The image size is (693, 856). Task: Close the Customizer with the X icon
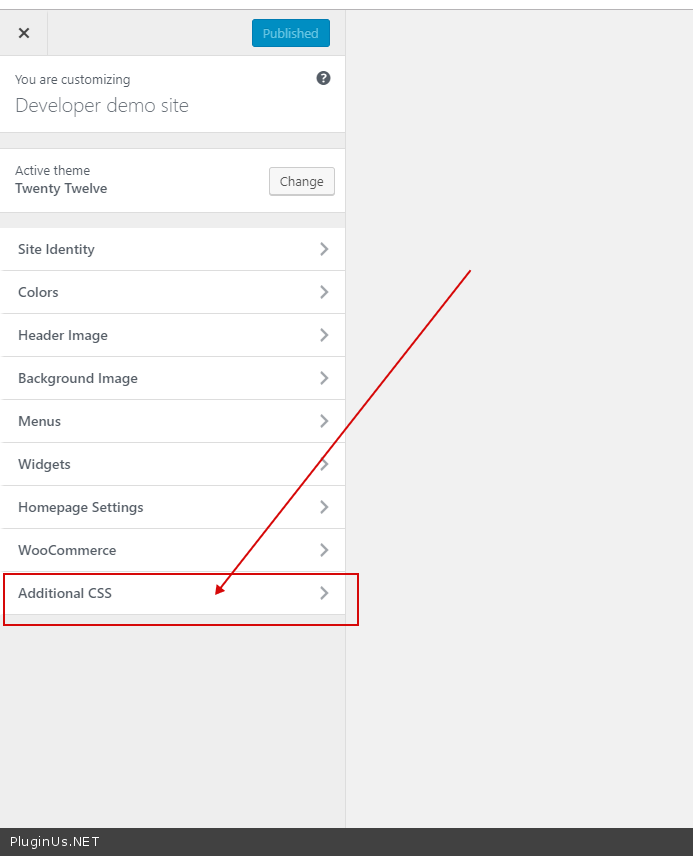pos(24,33)
